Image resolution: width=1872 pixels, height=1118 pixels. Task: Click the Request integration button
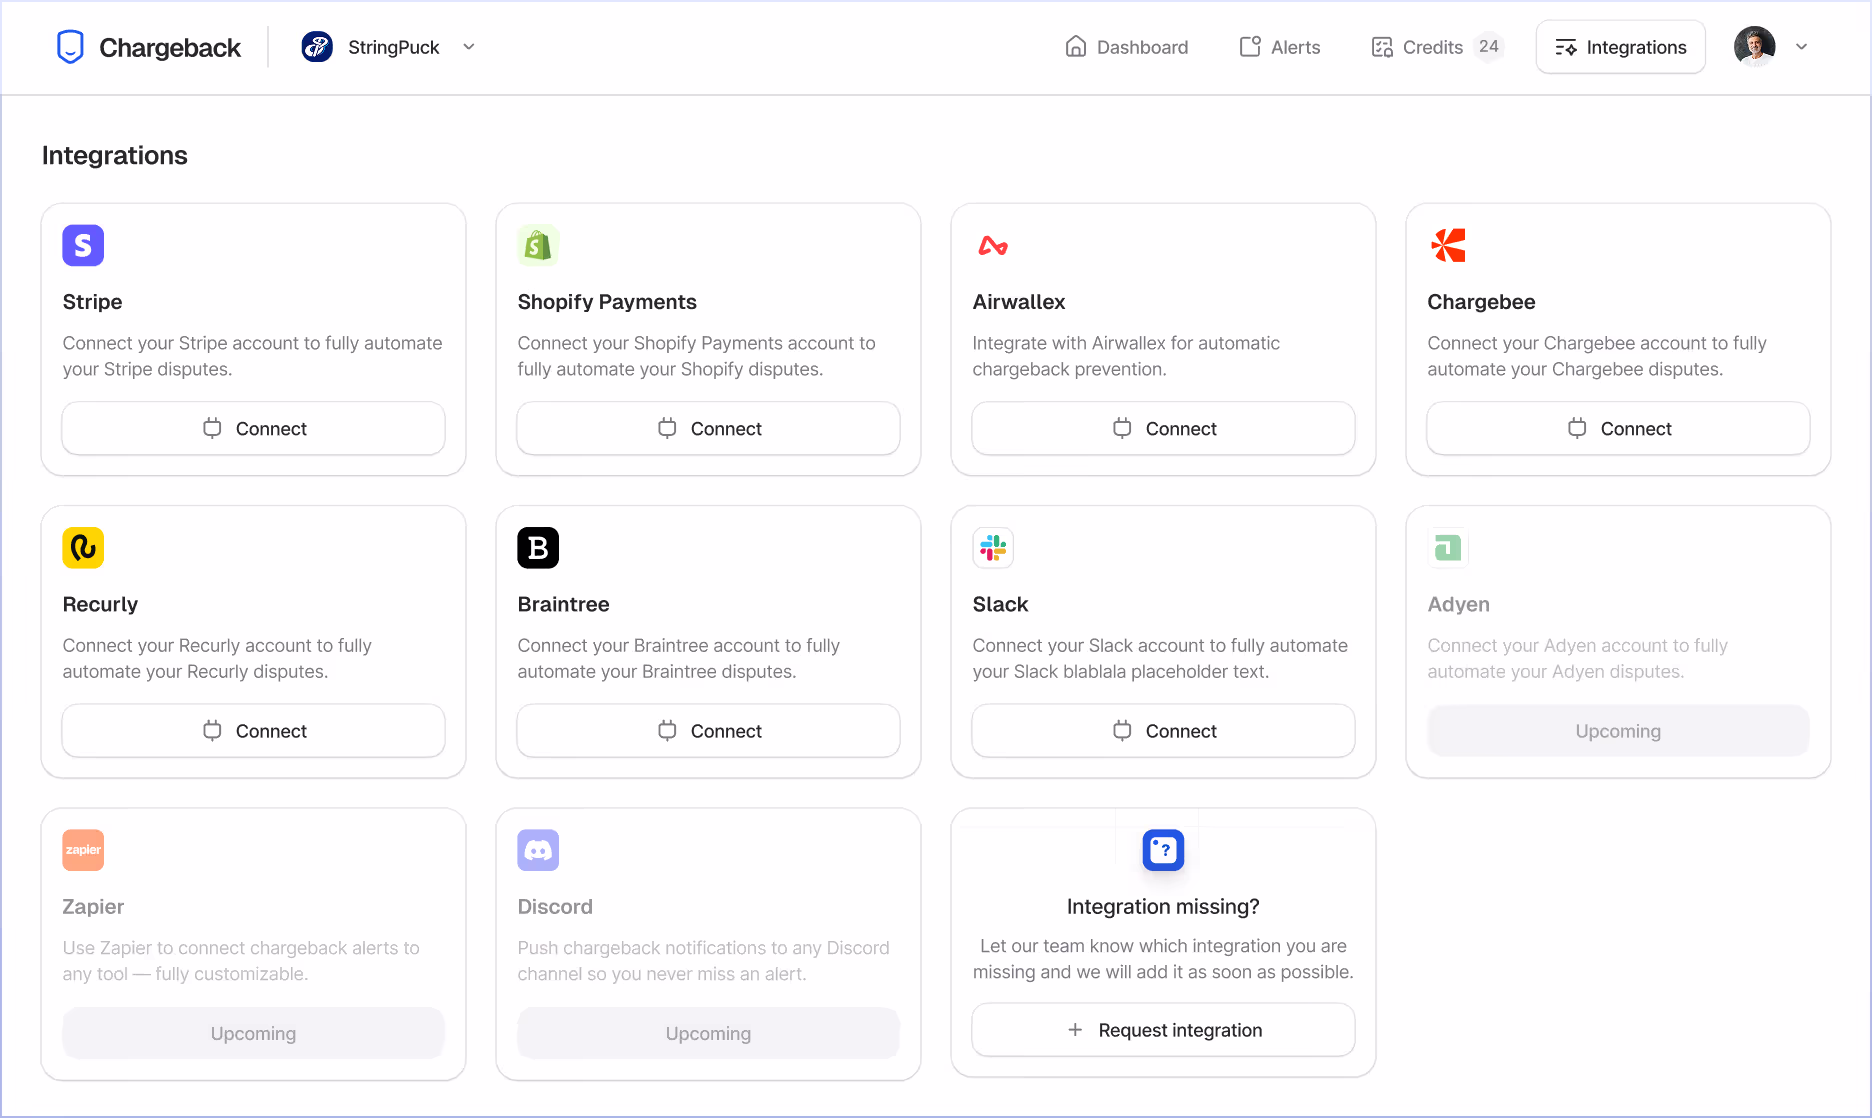pyautogui.click(x=1163, y=1030)
